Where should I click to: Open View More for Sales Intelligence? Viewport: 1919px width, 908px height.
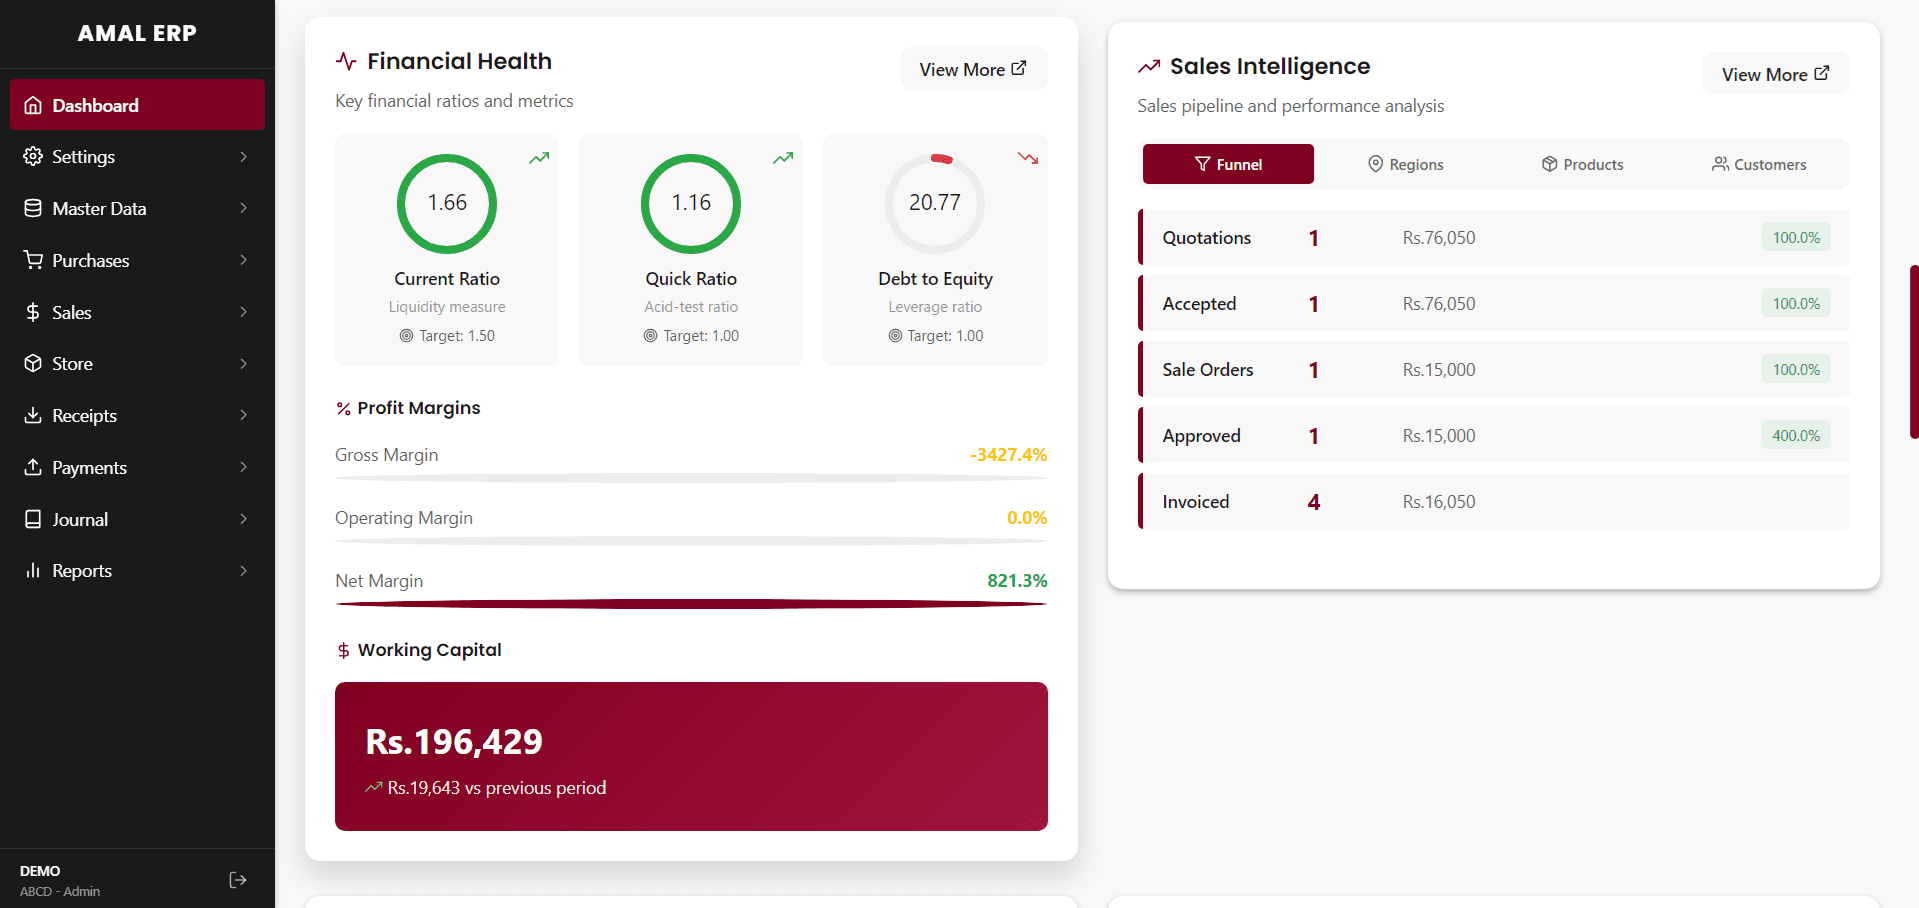coord(1775,74)
